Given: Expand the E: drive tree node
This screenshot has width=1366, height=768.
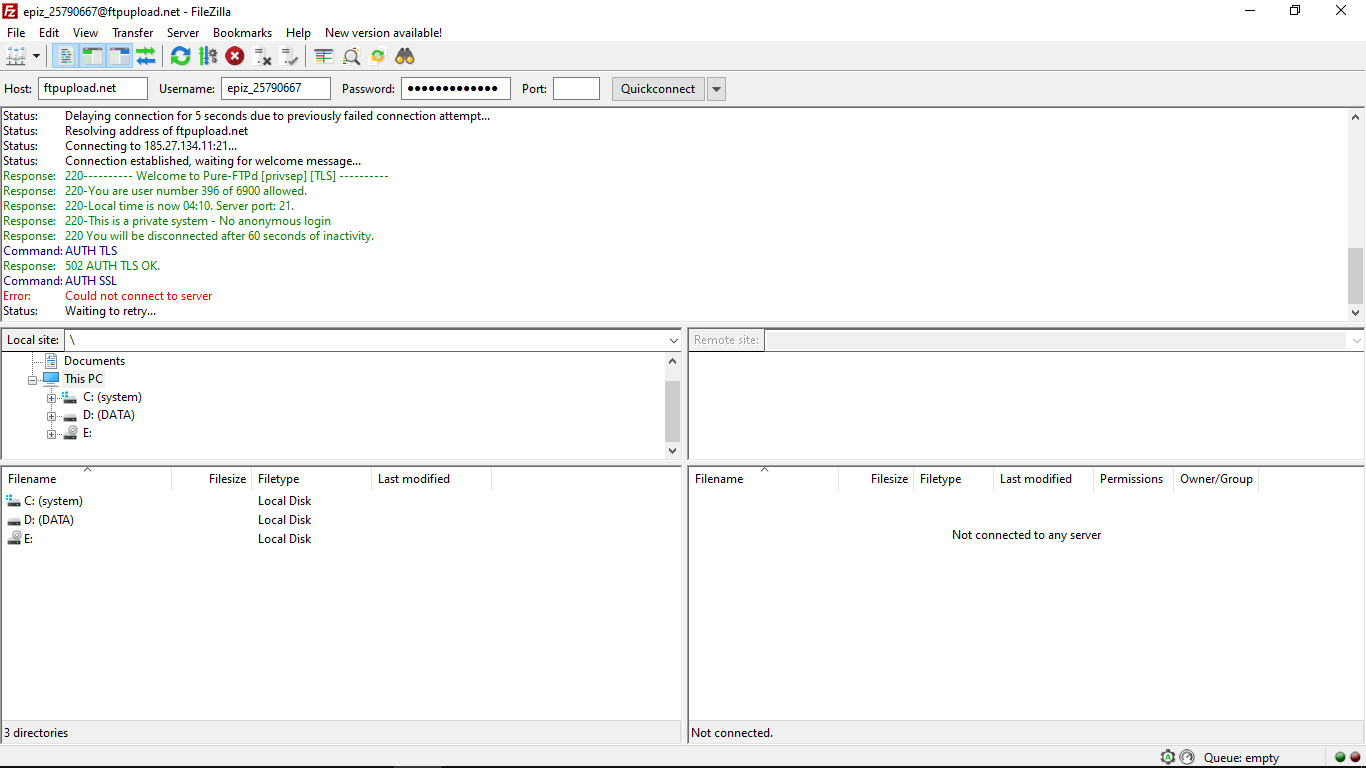Looking at the screenshot, I should coord(51,434).
